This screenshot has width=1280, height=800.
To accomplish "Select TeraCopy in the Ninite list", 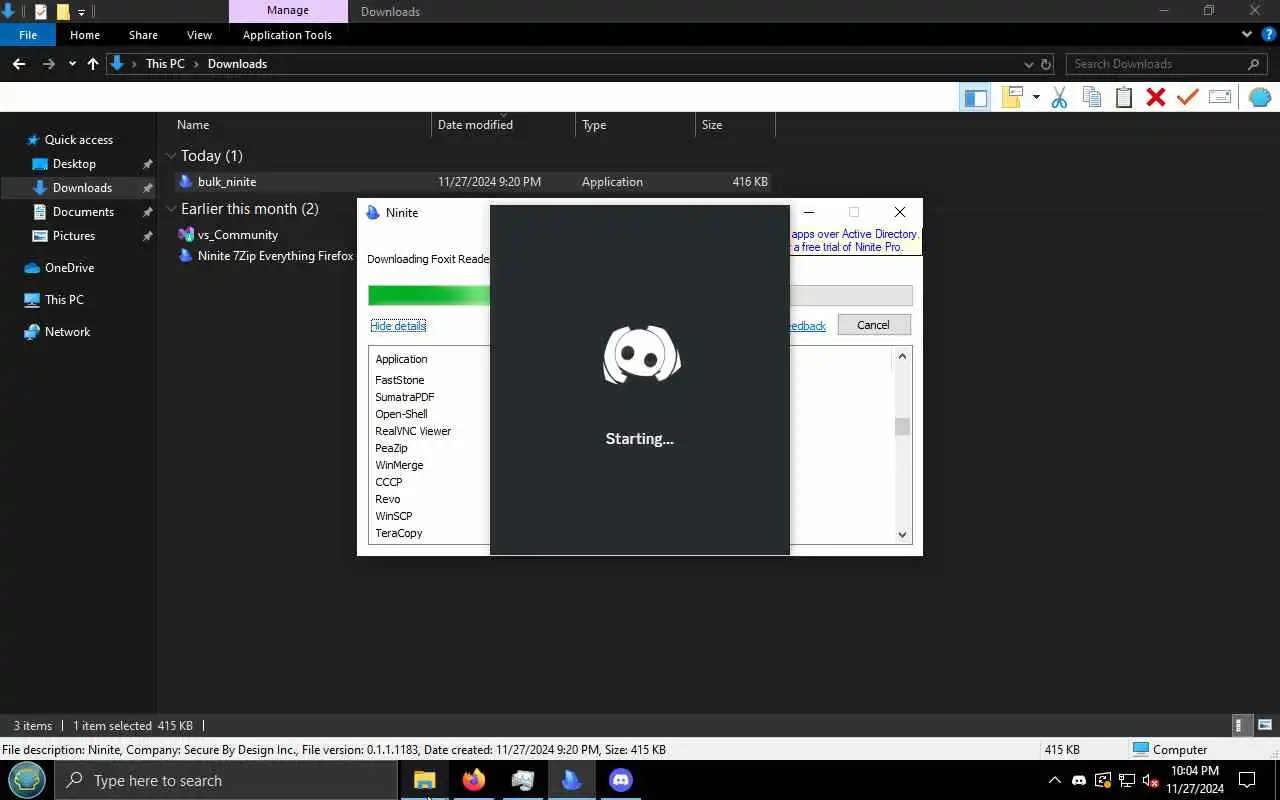I will coord(399,533).
